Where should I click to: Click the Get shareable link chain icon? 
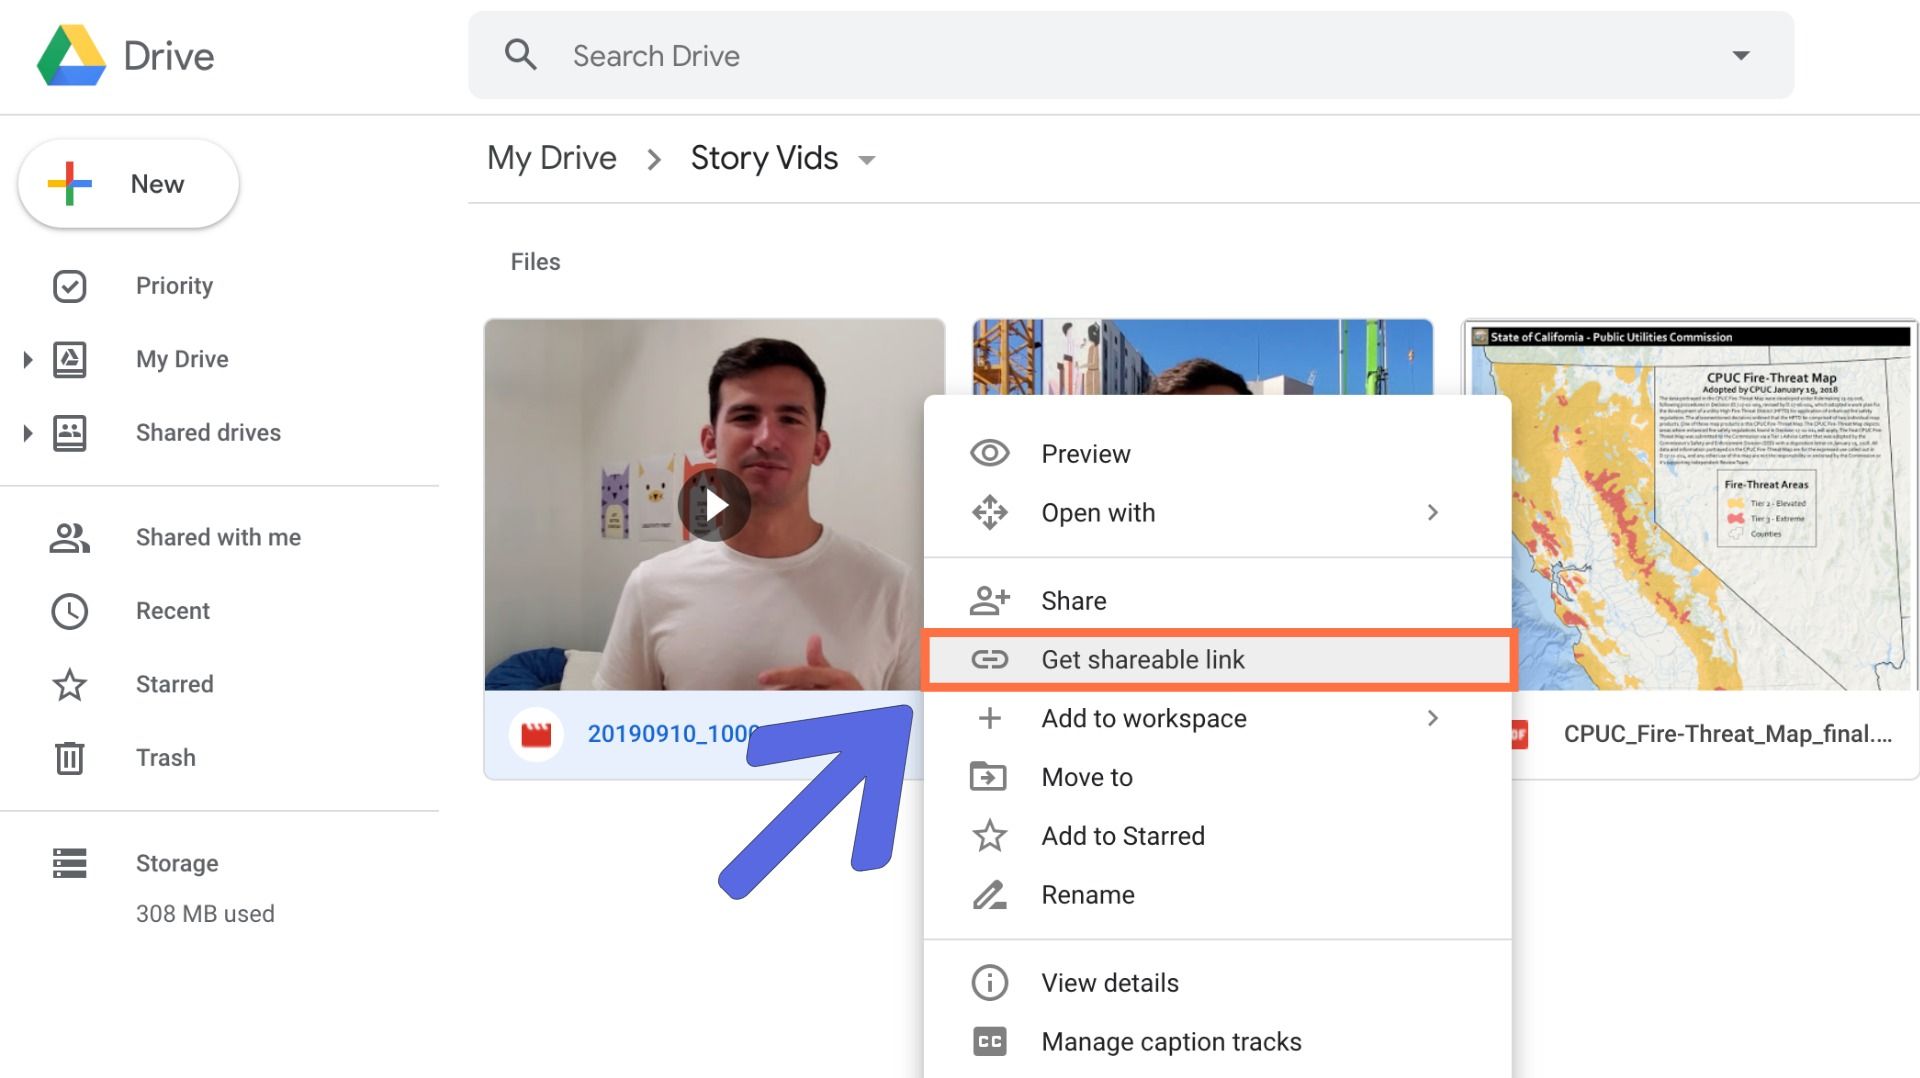click(990, 659)
